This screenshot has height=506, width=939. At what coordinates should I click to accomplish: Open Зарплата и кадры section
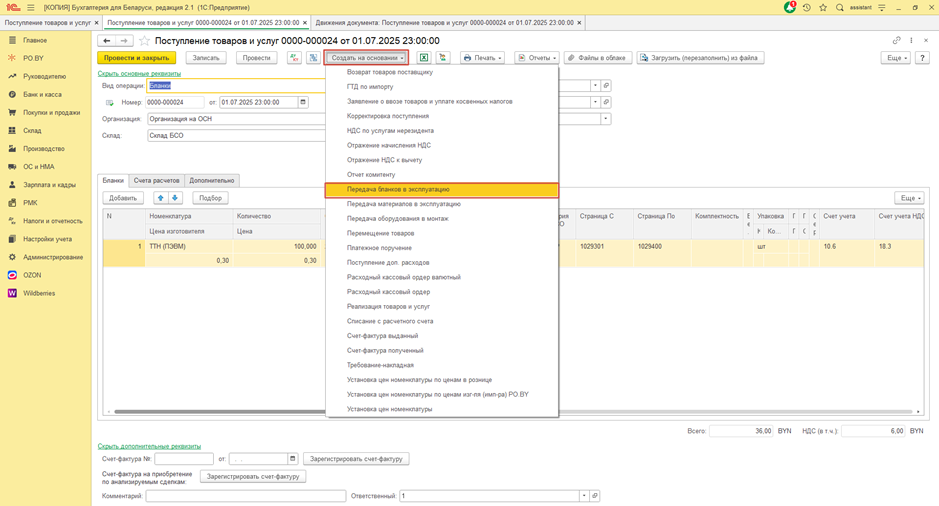pos(49,185)
